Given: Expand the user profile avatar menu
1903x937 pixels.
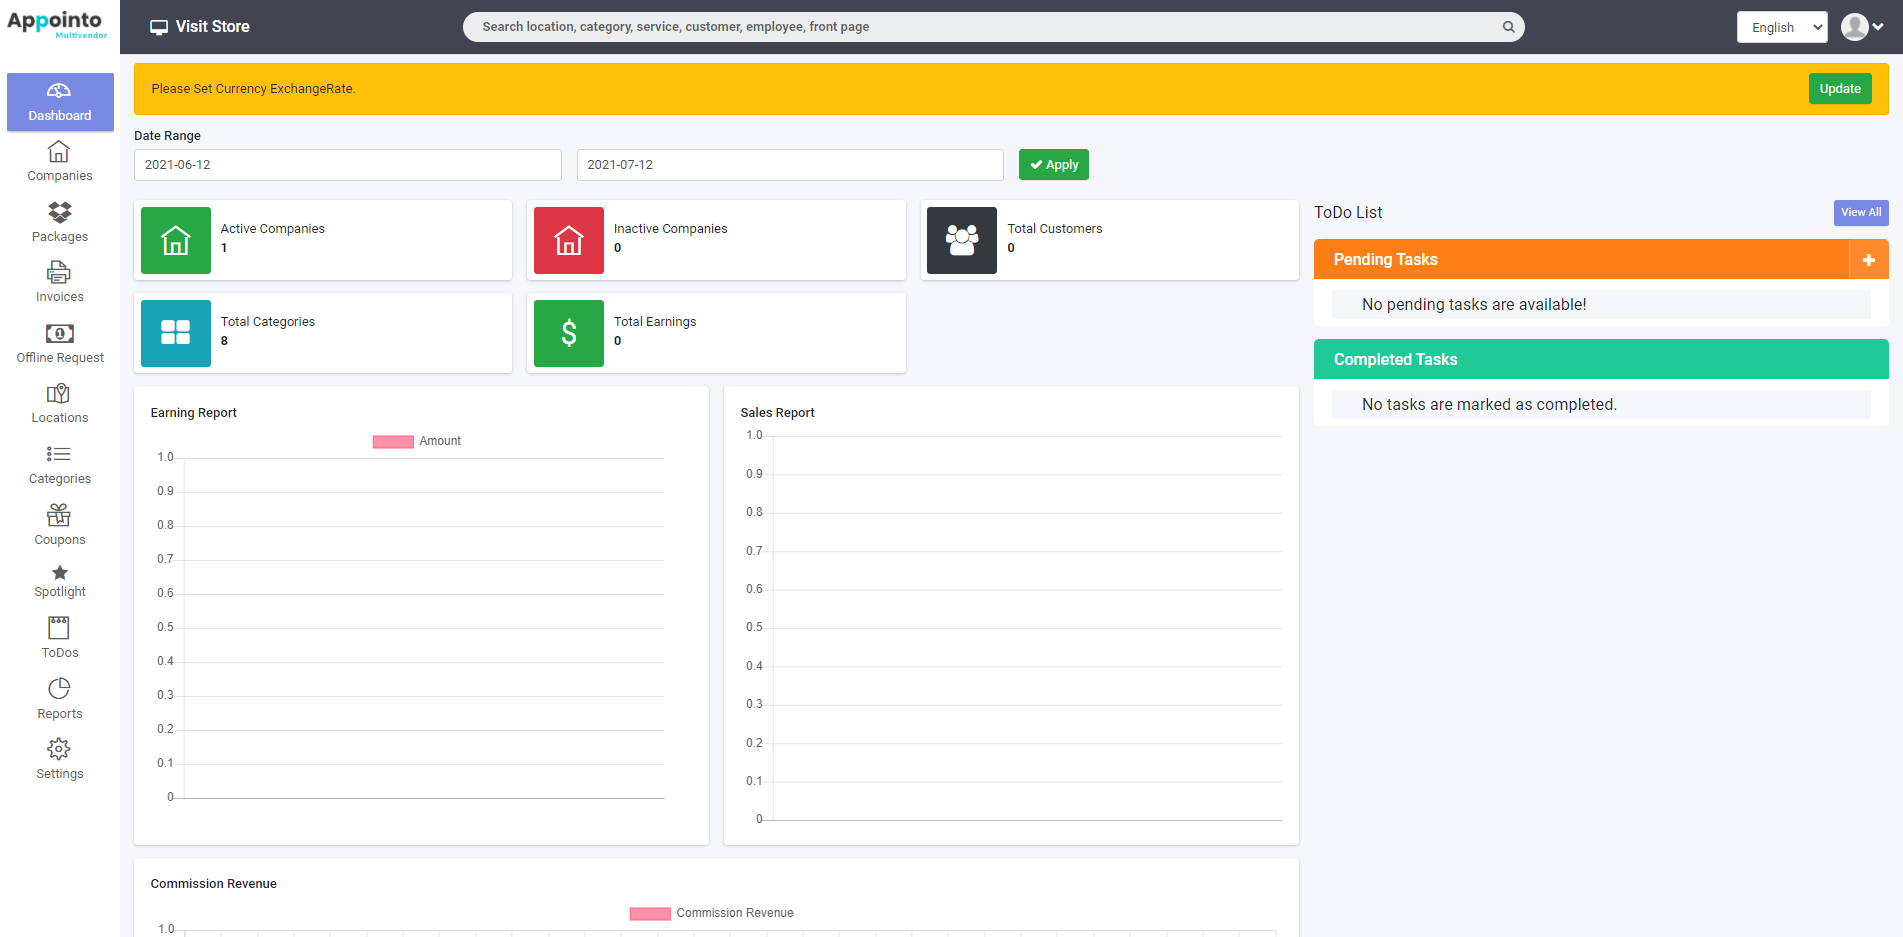Looking at the screenshot, I should [1862, 27].
